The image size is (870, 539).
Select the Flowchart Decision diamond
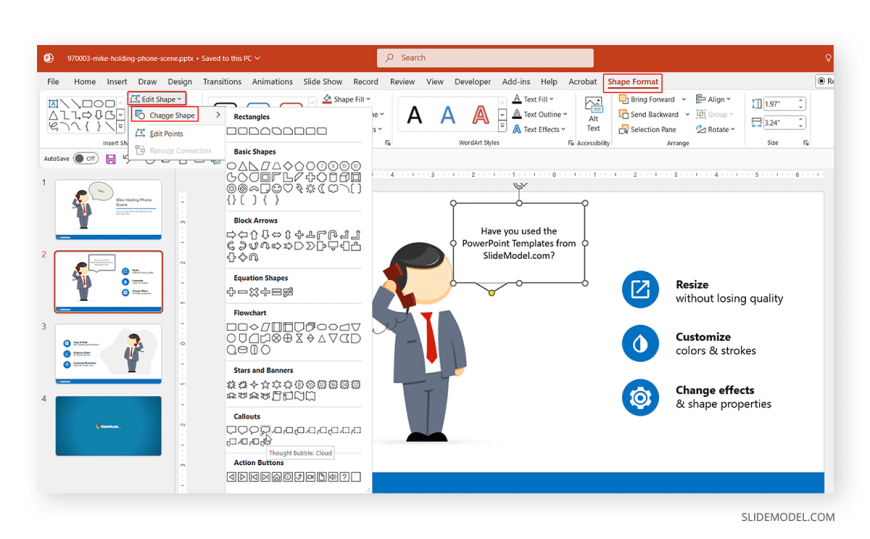254,326
